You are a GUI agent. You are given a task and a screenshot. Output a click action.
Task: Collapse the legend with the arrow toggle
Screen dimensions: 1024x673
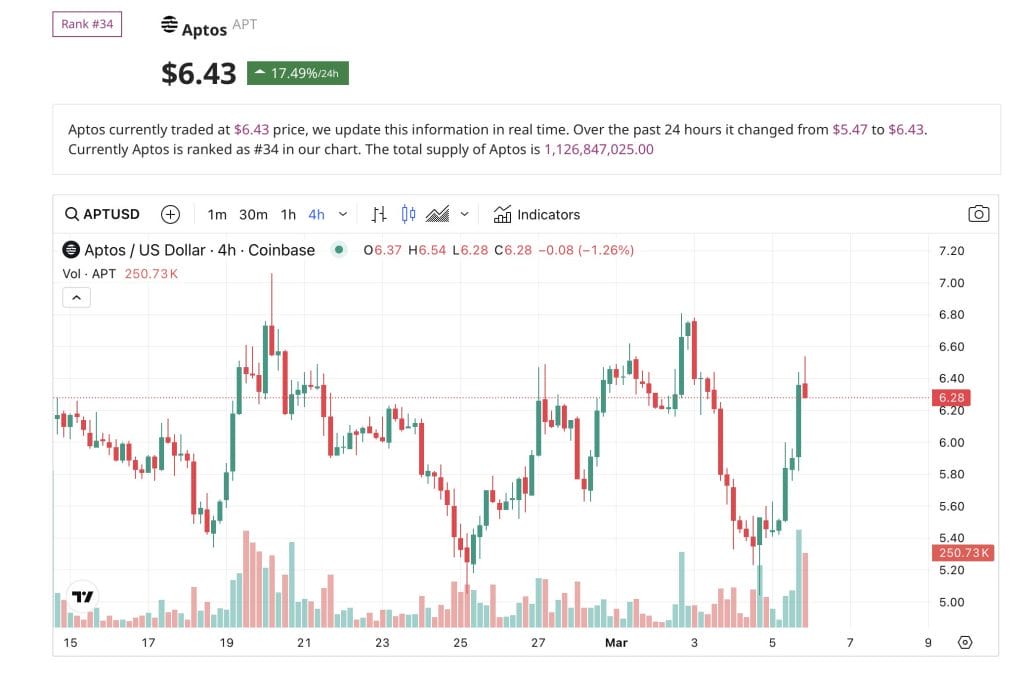tap(77, 297)
